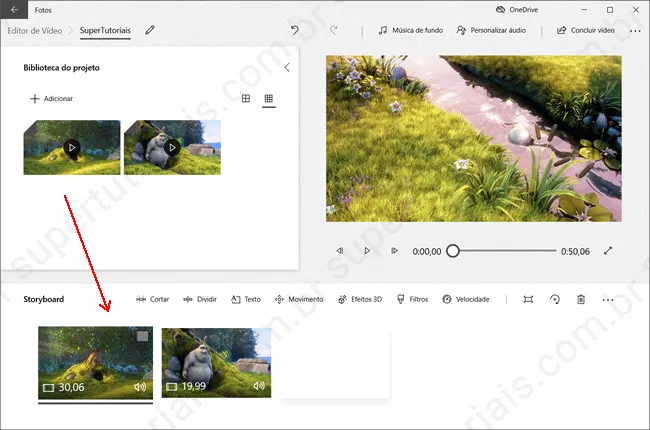
Task: Click the 19,99 duration label
Action: pos(194,386)
